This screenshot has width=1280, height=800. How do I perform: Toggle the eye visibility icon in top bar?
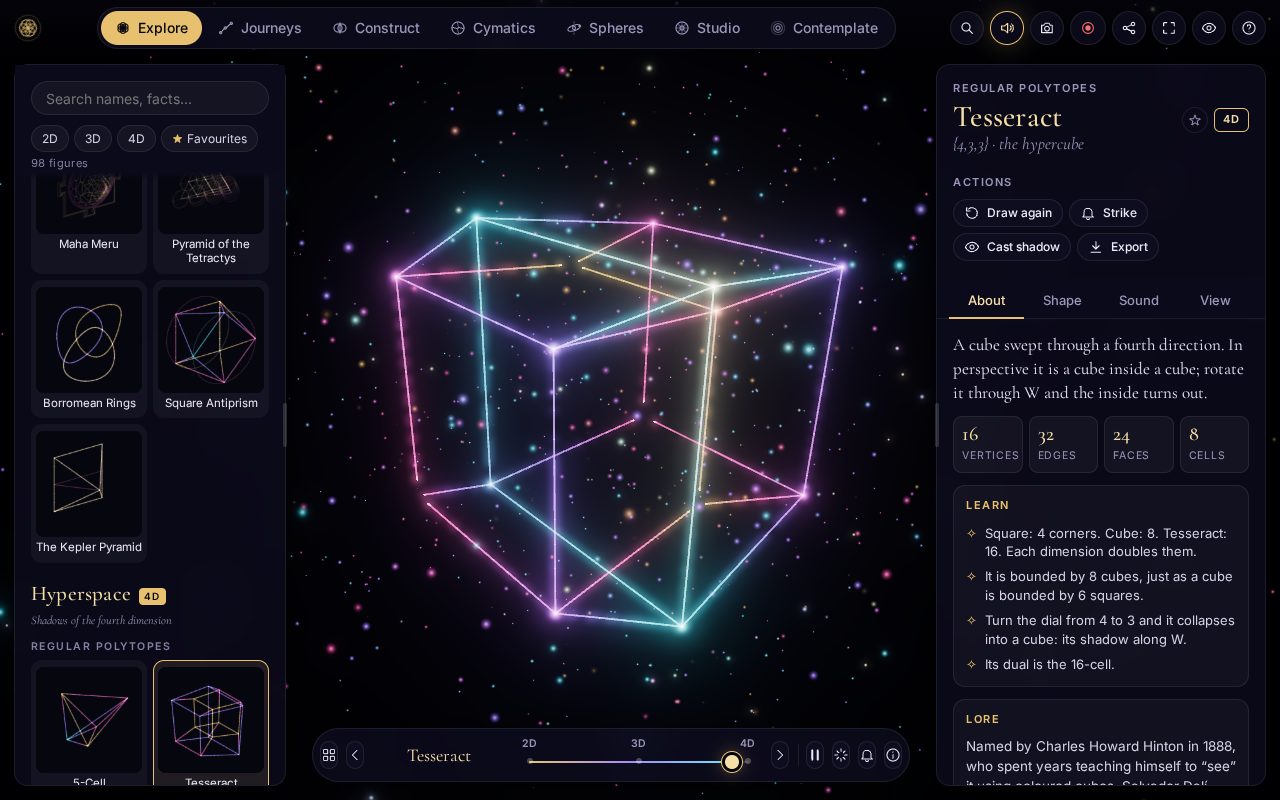(1209, 28)
